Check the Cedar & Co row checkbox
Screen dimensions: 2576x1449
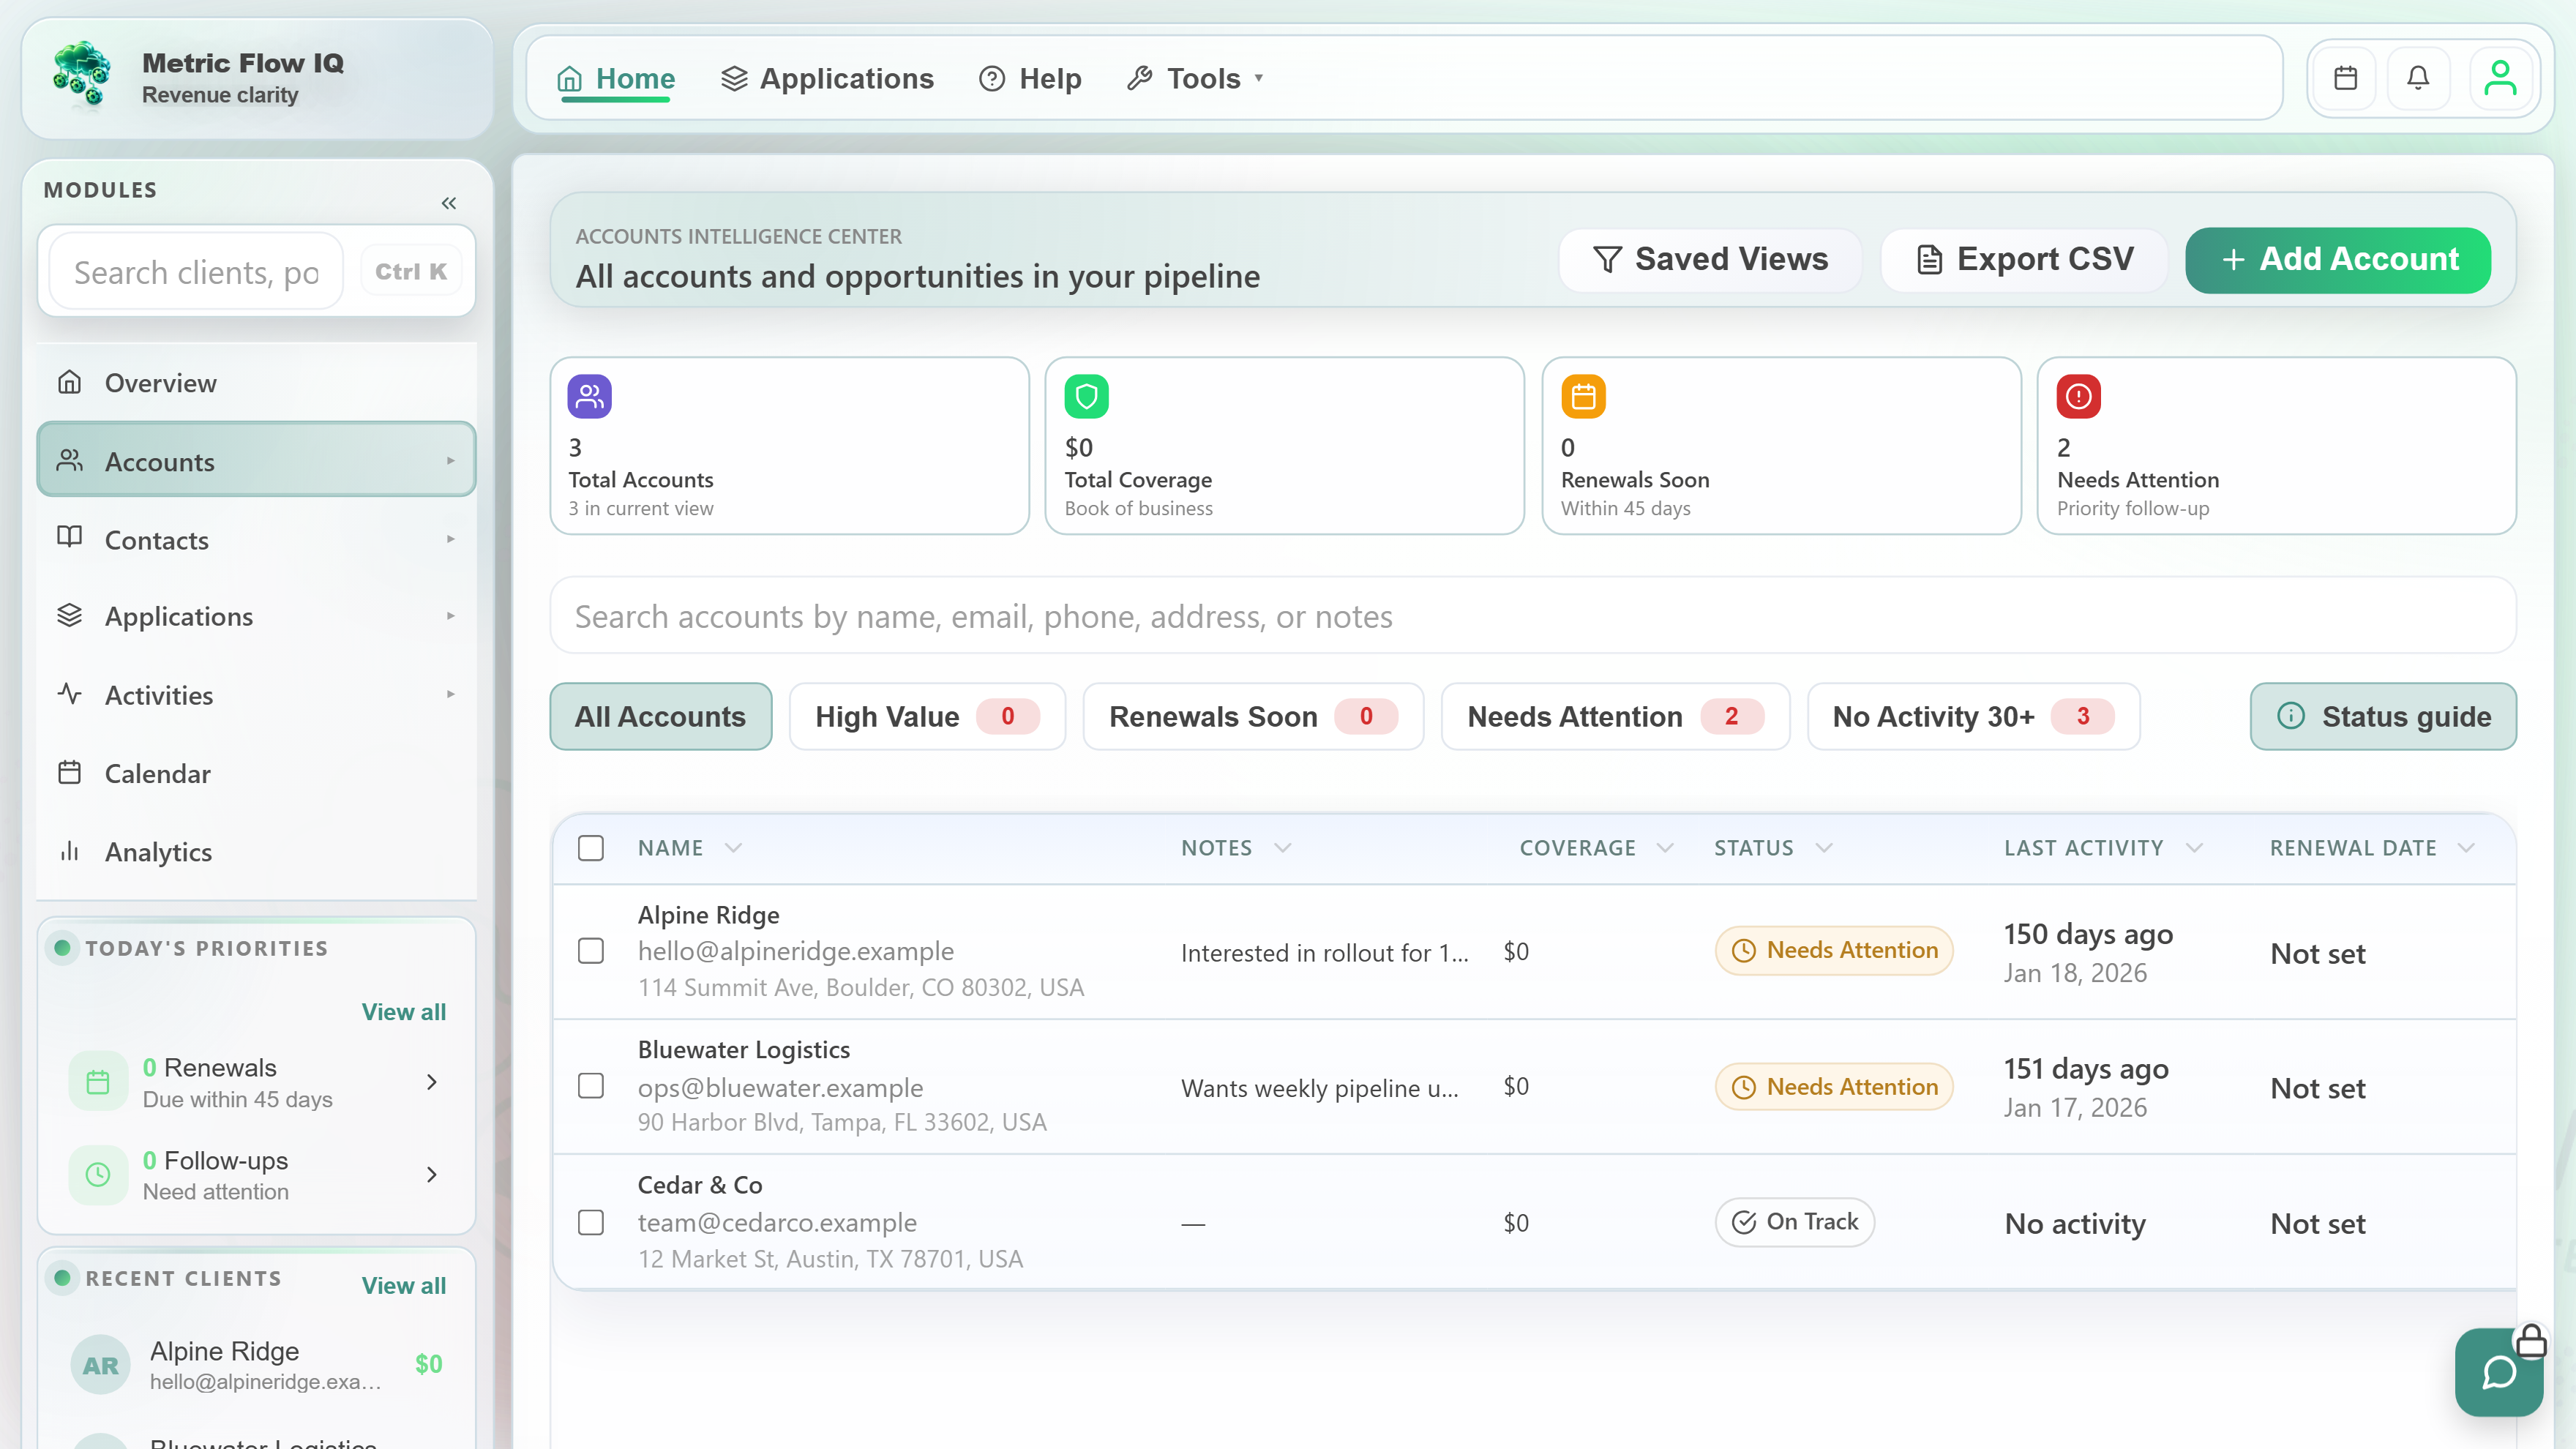coord(591,1223)
